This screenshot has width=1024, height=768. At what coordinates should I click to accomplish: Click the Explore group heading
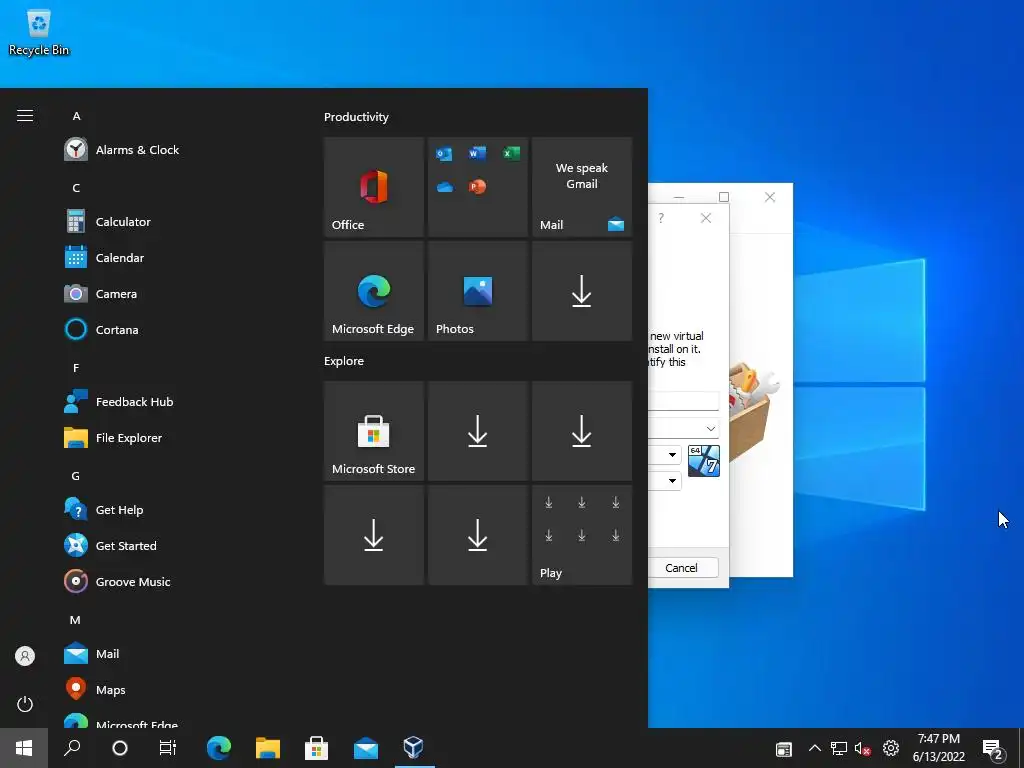[x=344, y=361]
